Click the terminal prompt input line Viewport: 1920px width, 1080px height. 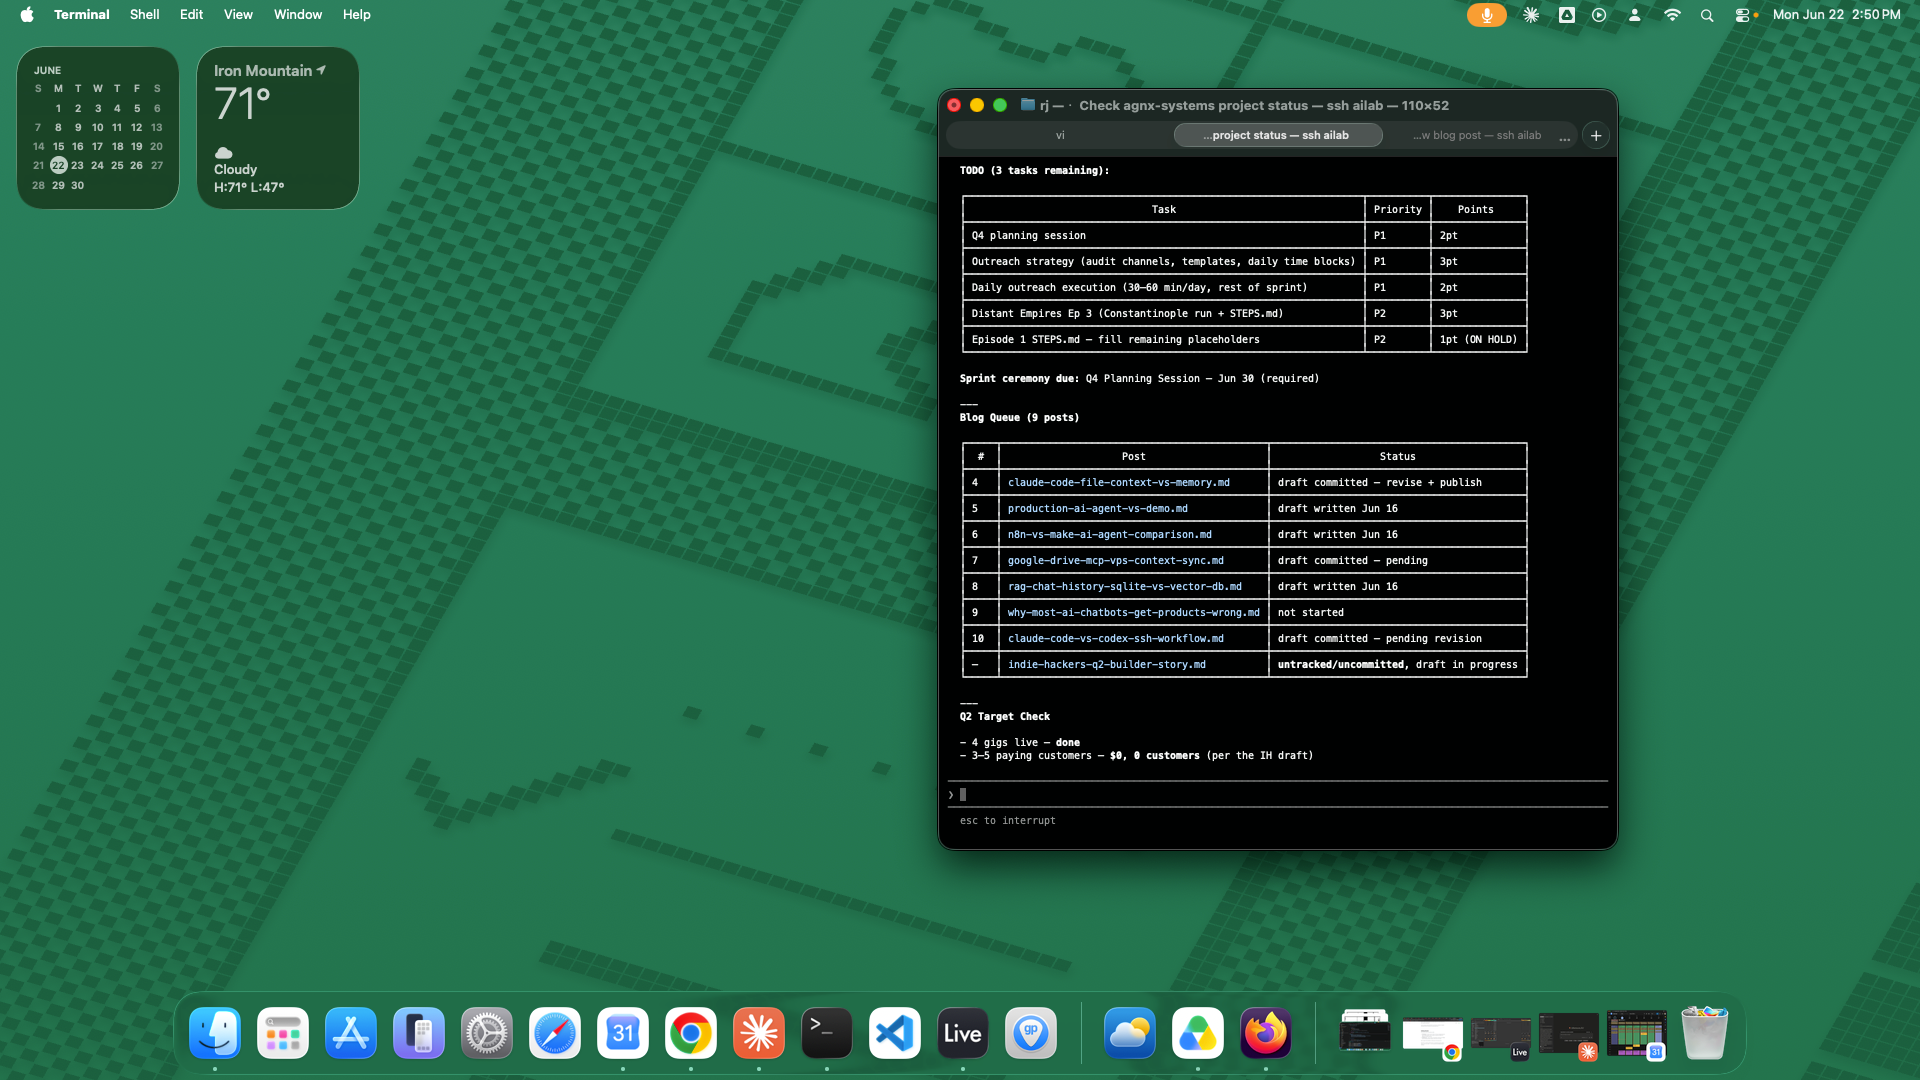[x=1277, y=795]
